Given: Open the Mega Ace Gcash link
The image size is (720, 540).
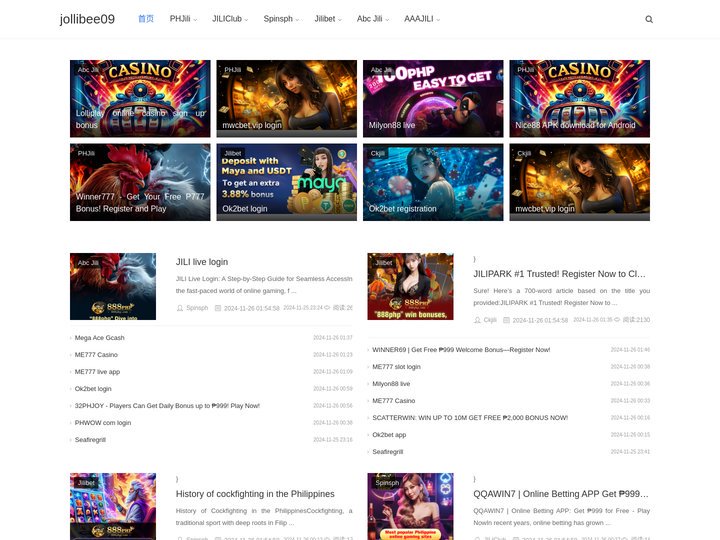Looking at the screenshot, I should [99, 338].
